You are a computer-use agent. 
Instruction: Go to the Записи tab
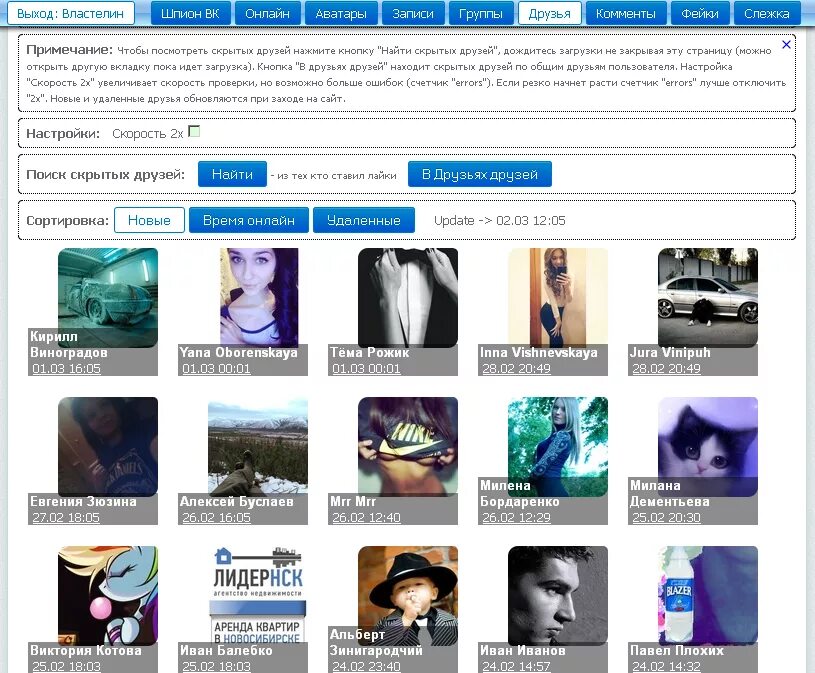[x=413, y=14]
